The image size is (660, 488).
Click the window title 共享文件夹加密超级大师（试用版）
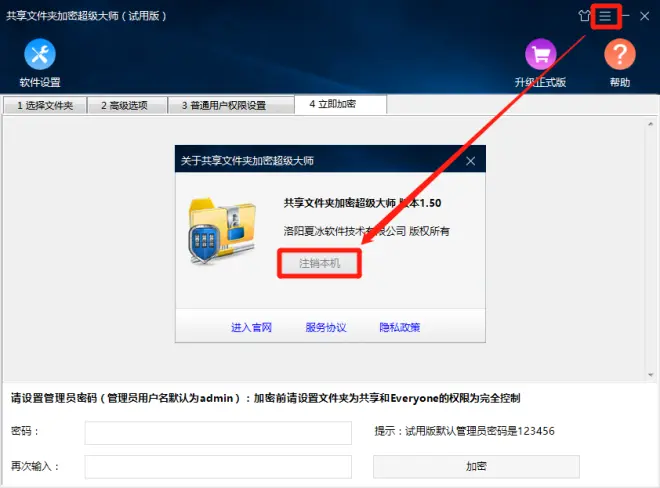86,16
